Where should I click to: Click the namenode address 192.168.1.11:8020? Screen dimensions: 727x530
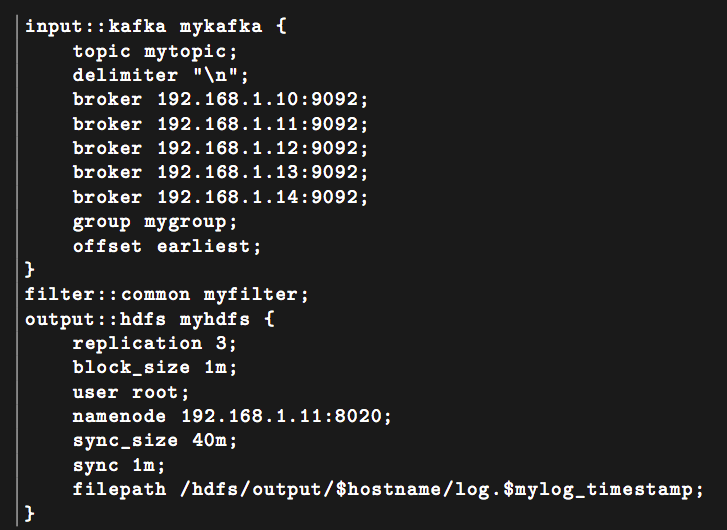[x=283, y=417]
